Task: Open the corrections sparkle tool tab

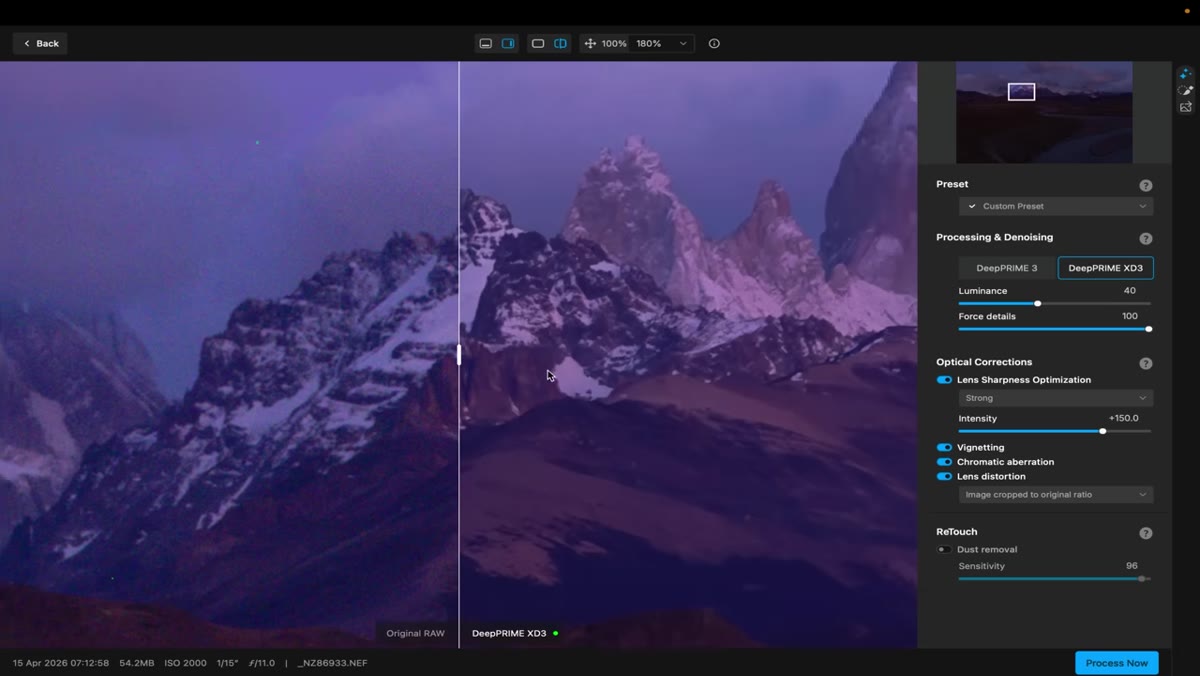Action: tap(1185, 74)
